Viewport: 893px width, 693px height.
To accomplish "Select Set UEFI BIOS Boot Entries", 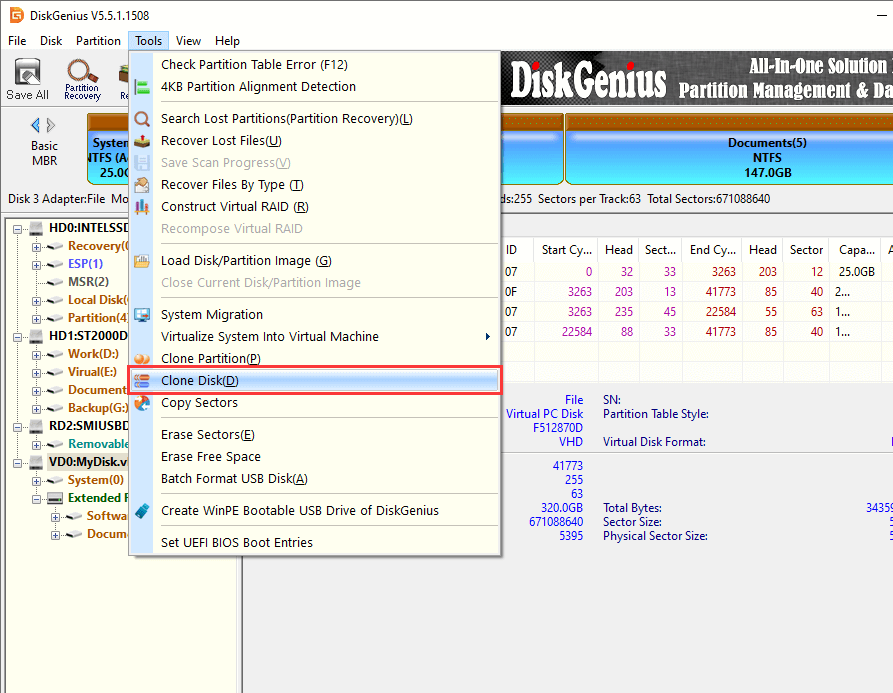I will pyautogui.click(x=236, y=543).
